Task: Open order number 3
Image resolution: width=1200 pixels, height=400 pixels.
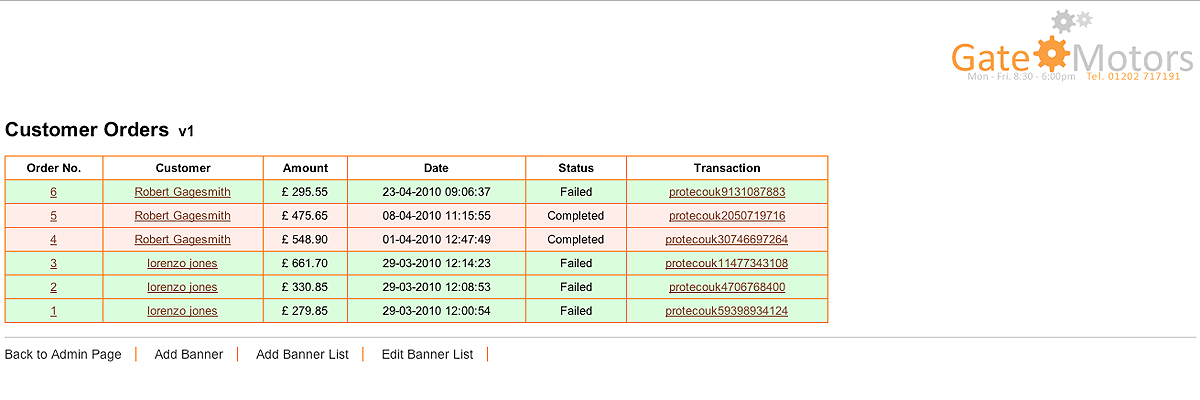Action: (x=53, y=264)
